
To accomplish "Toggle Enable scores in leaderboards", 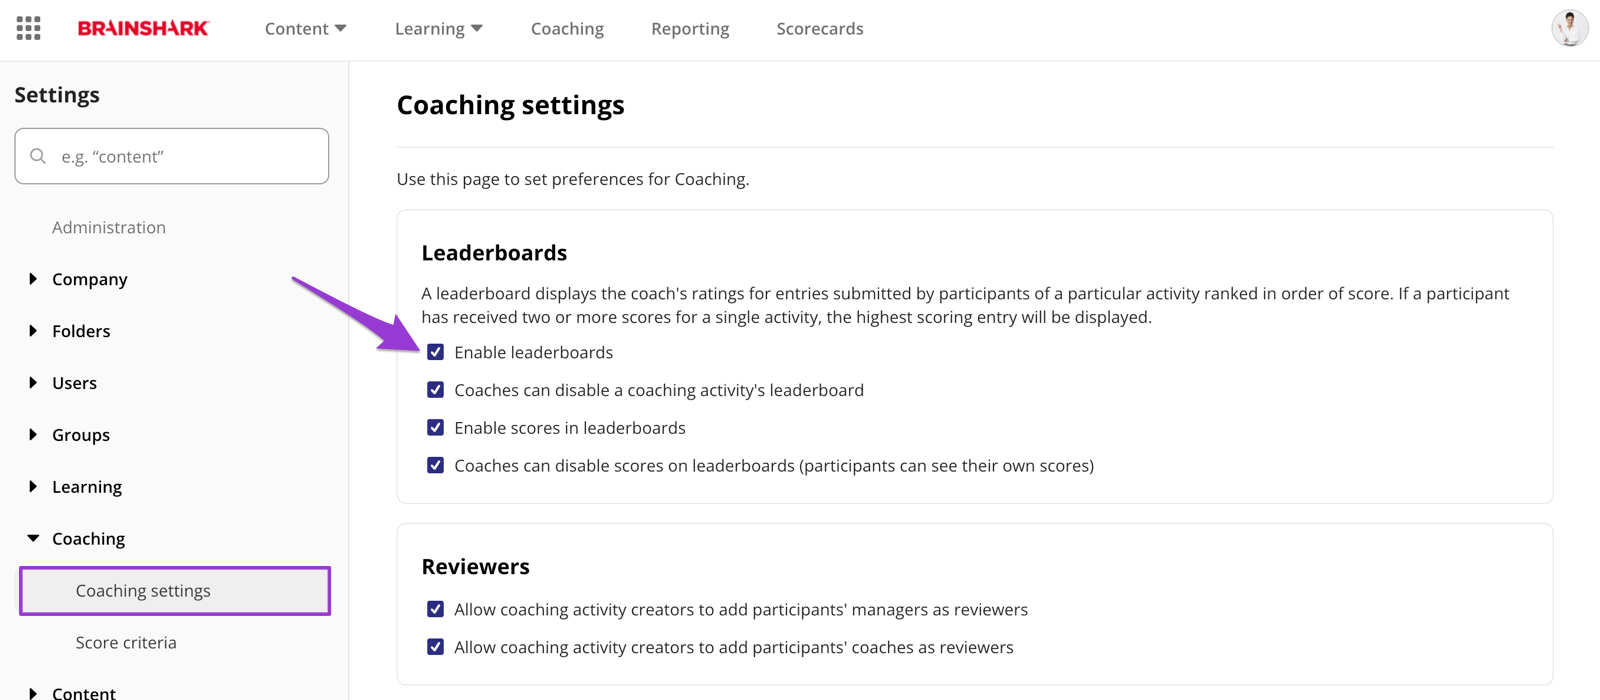I will [435, 428].
